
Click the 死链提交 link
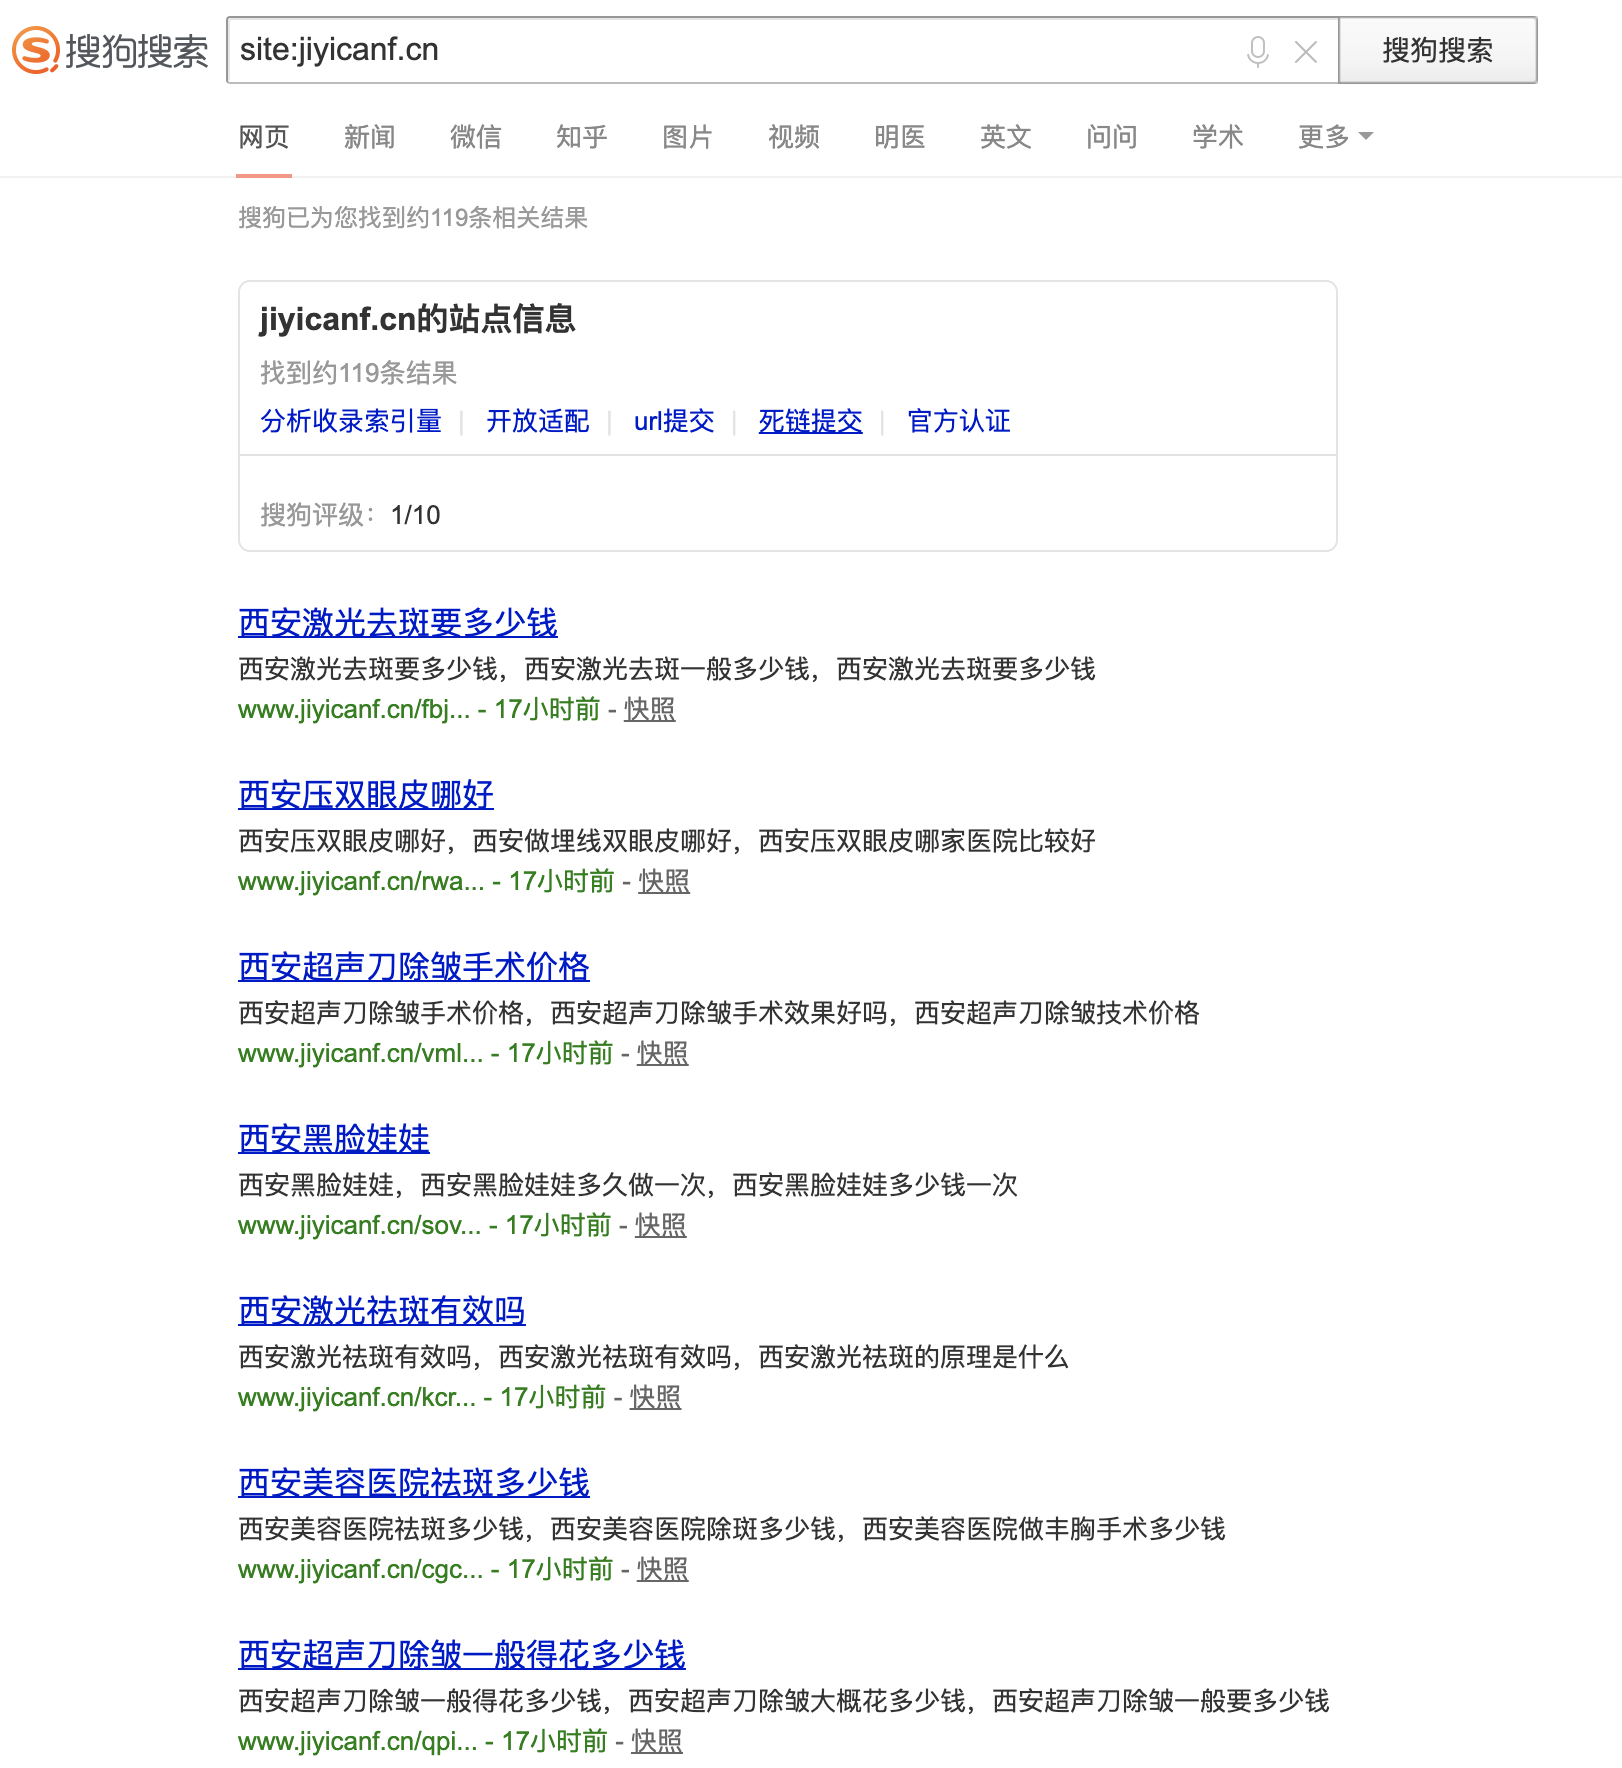pyautogui.click(x=811, y=421)
